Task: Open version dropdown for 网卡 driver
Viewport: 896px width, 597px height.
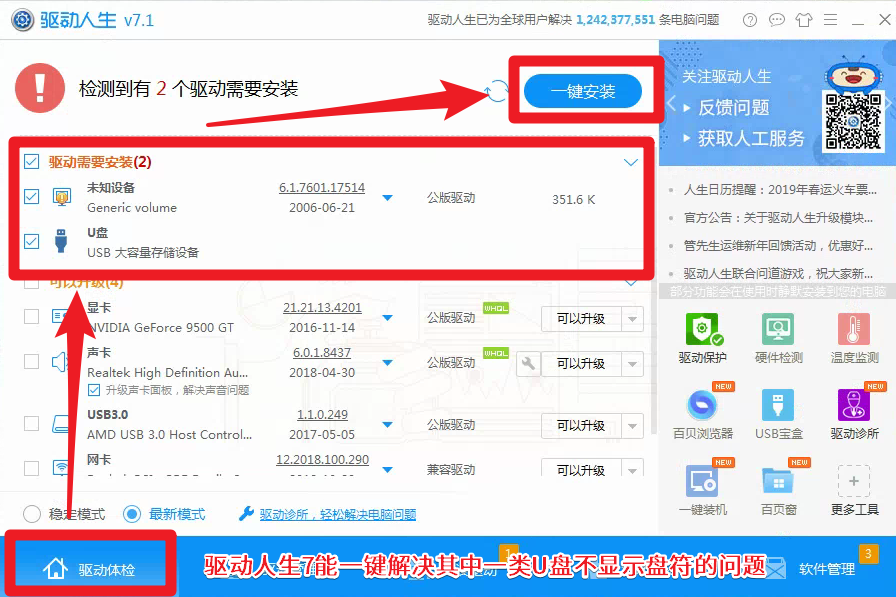Action: [x=387, y=470]
